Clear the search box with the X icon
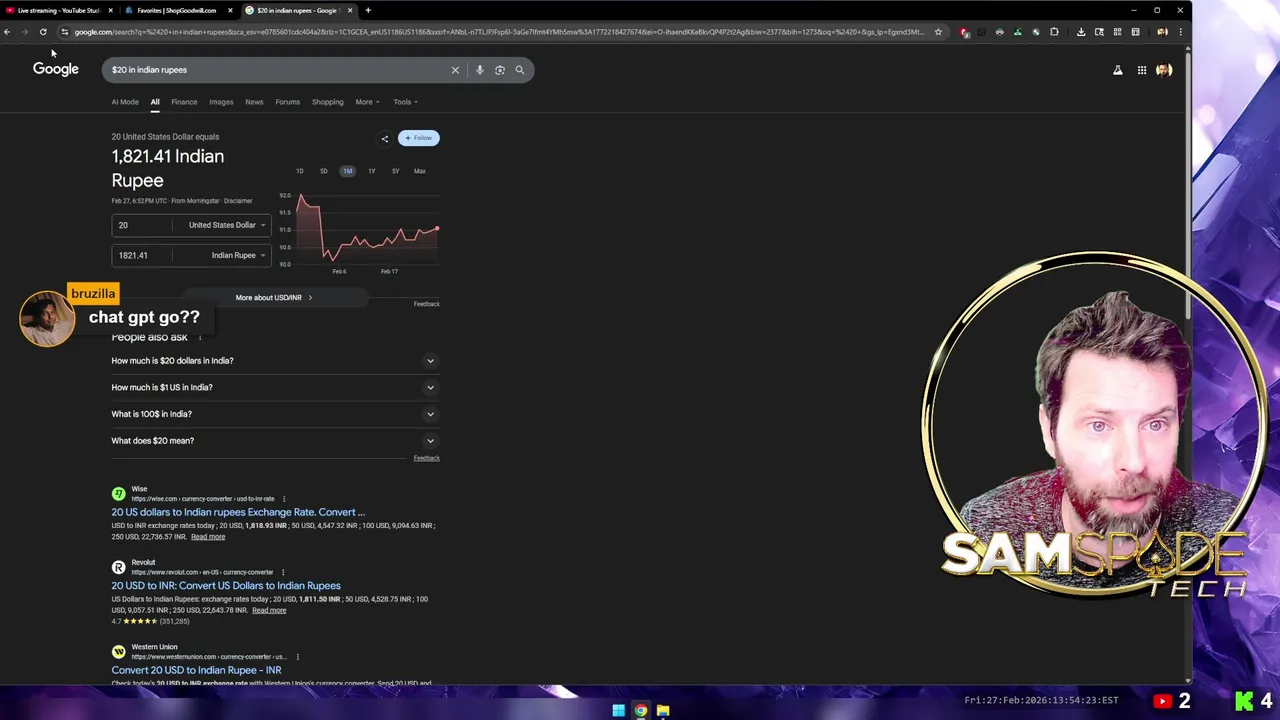1280x720 pixels. 455,70
